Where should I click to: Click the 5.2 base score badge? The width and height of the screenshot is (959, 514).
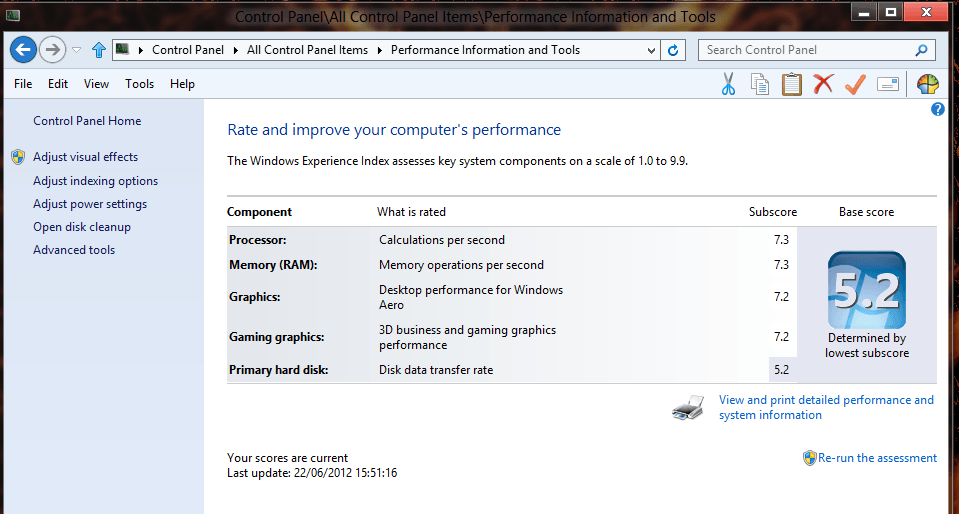click(867, 290)
